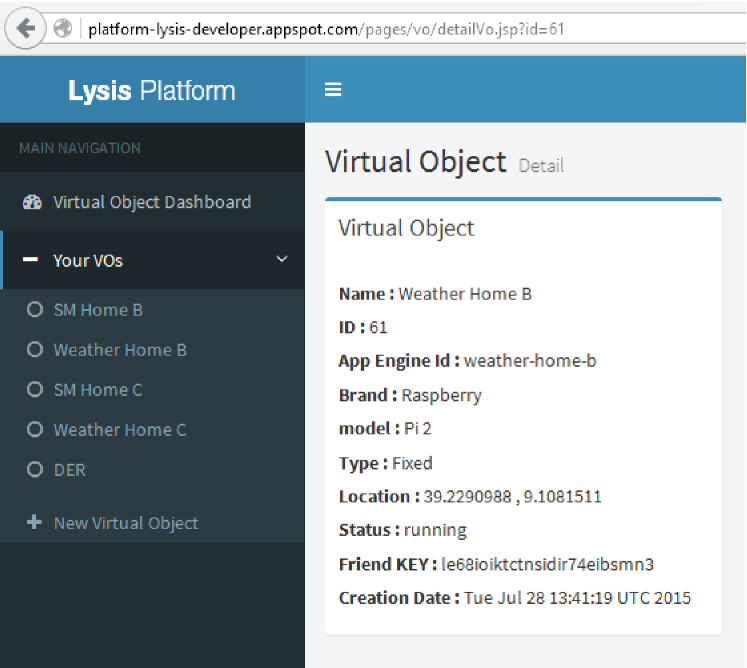Open Virtual Object Dashboard menu item

152,202
